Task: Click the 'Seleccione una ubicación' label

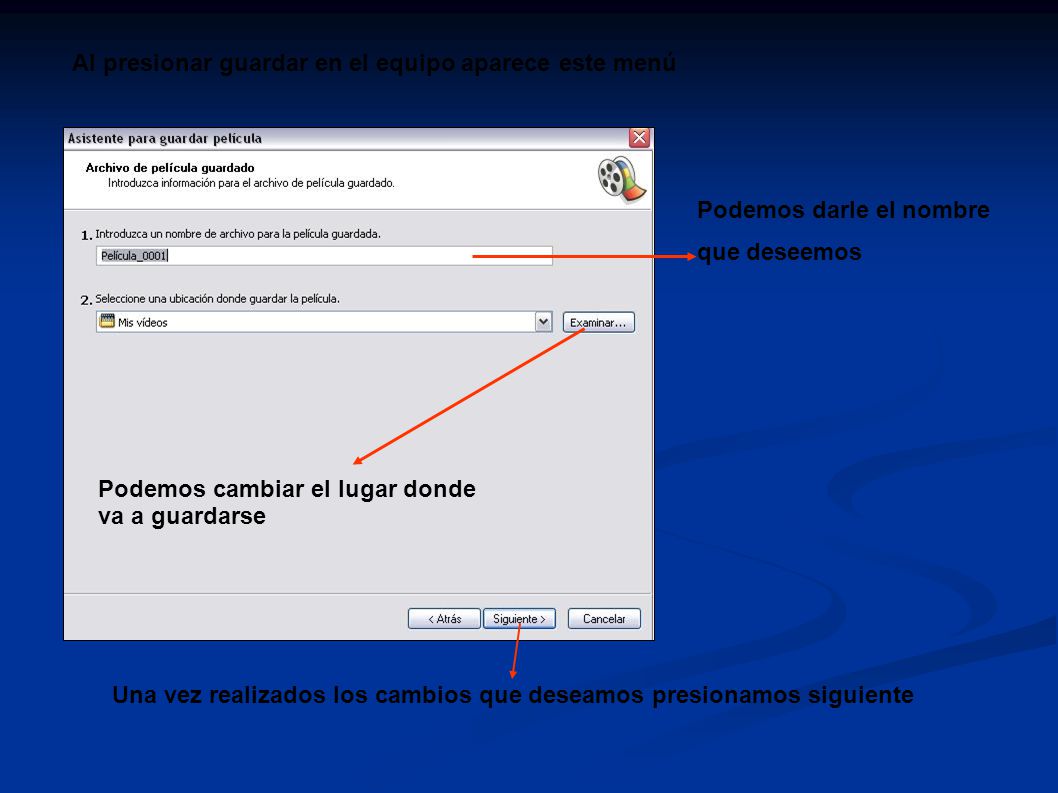Action: pyautogui.click(x=217, y=299)
